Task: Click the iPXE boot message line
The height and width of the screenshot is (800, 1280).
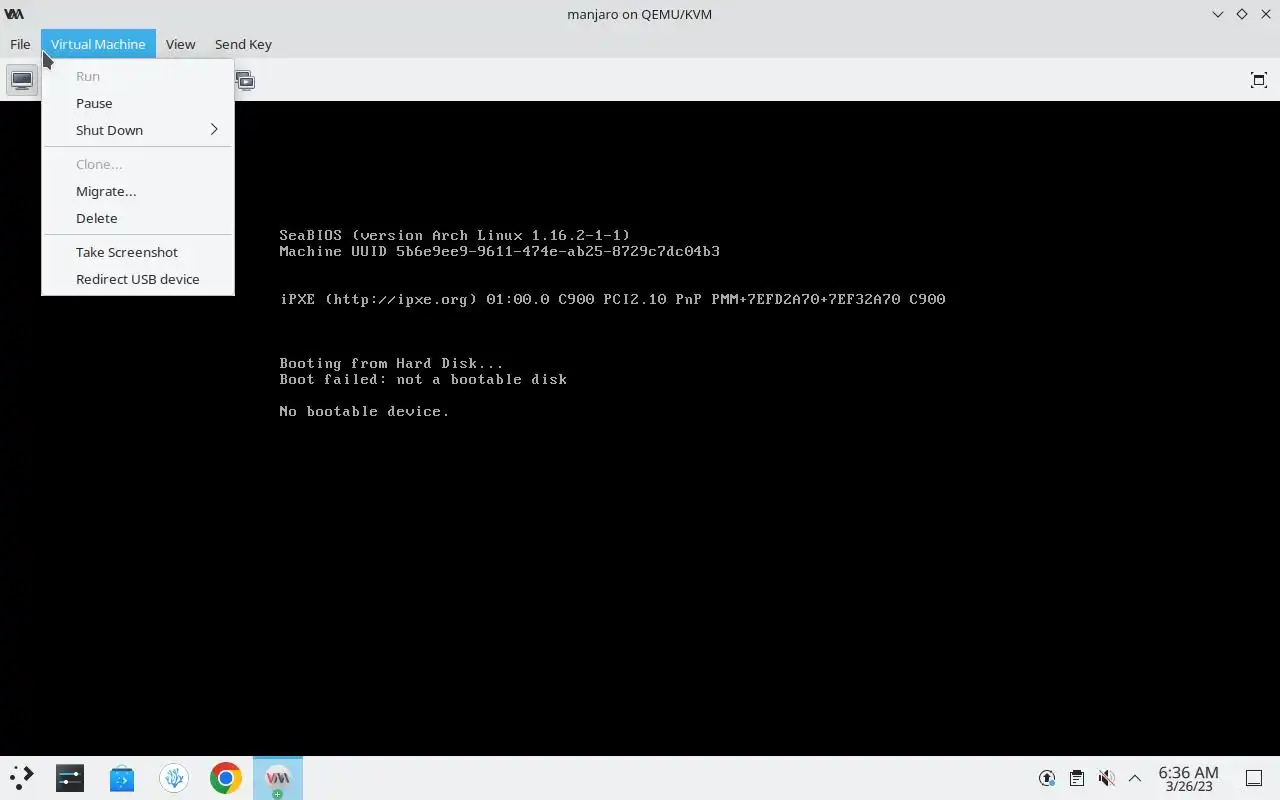Action: (x=612, y=299)
